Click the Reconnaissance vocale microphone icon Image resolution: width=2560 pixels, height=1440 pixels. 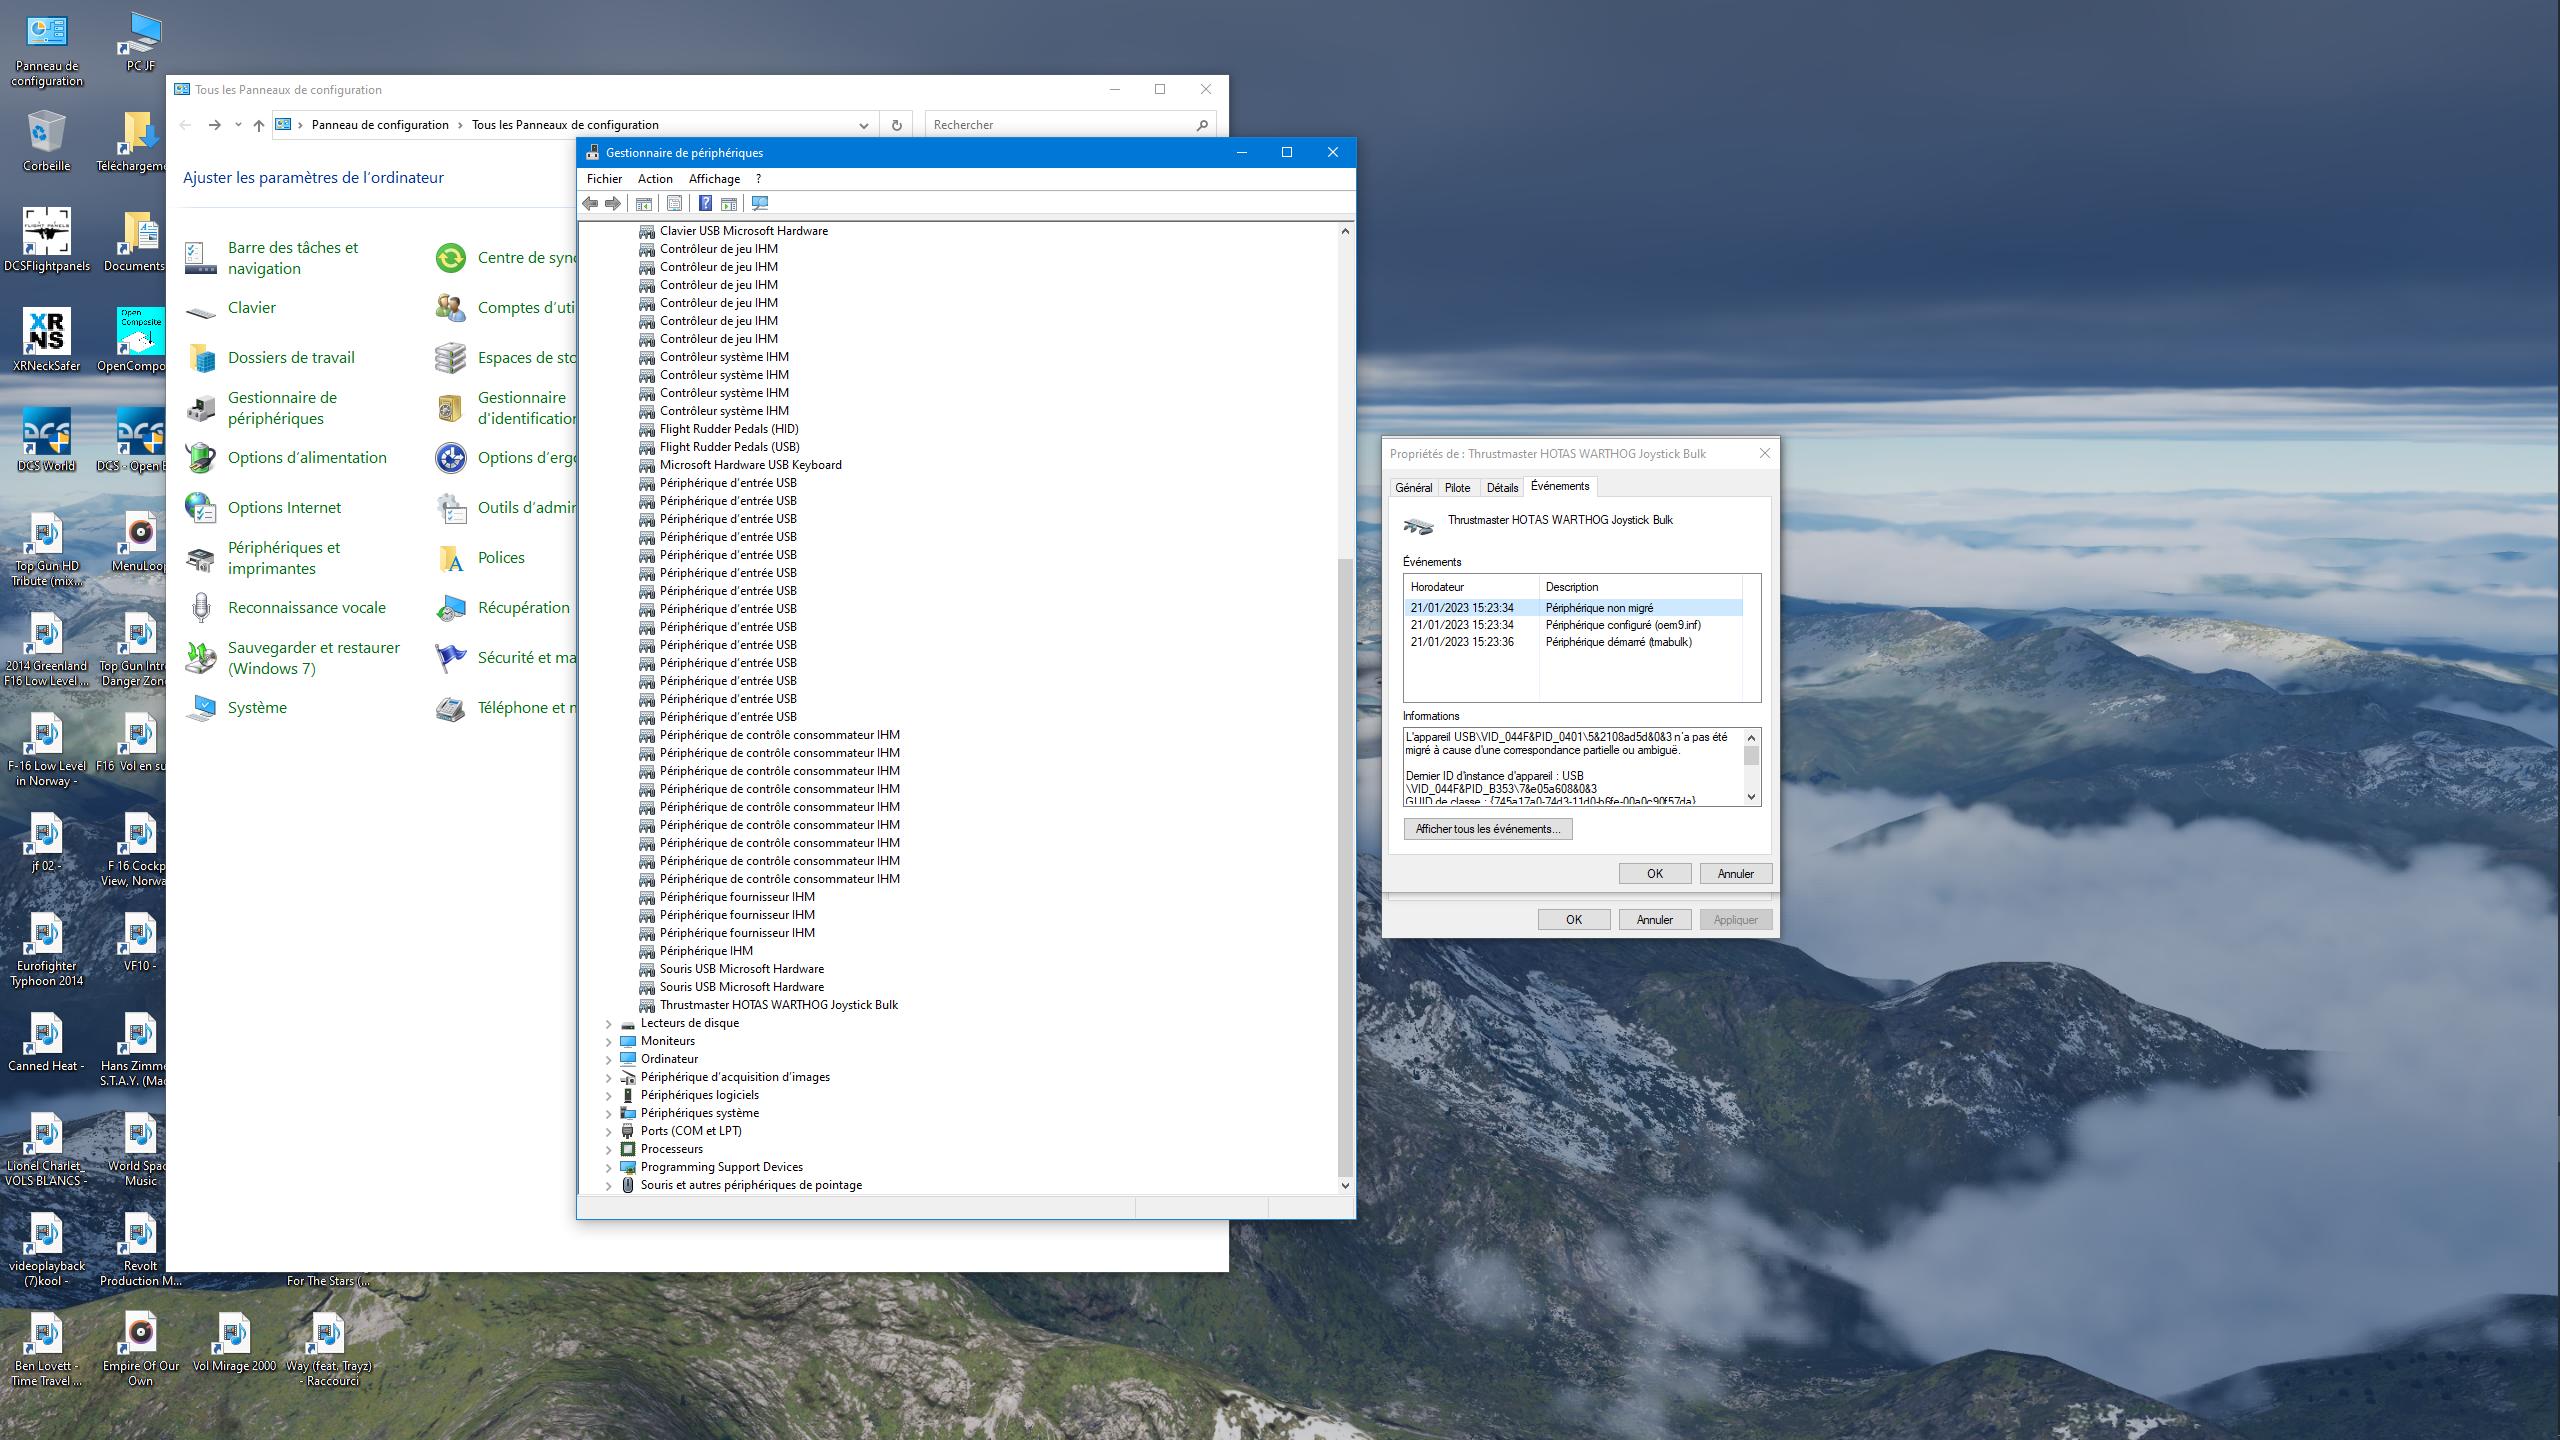201,608
